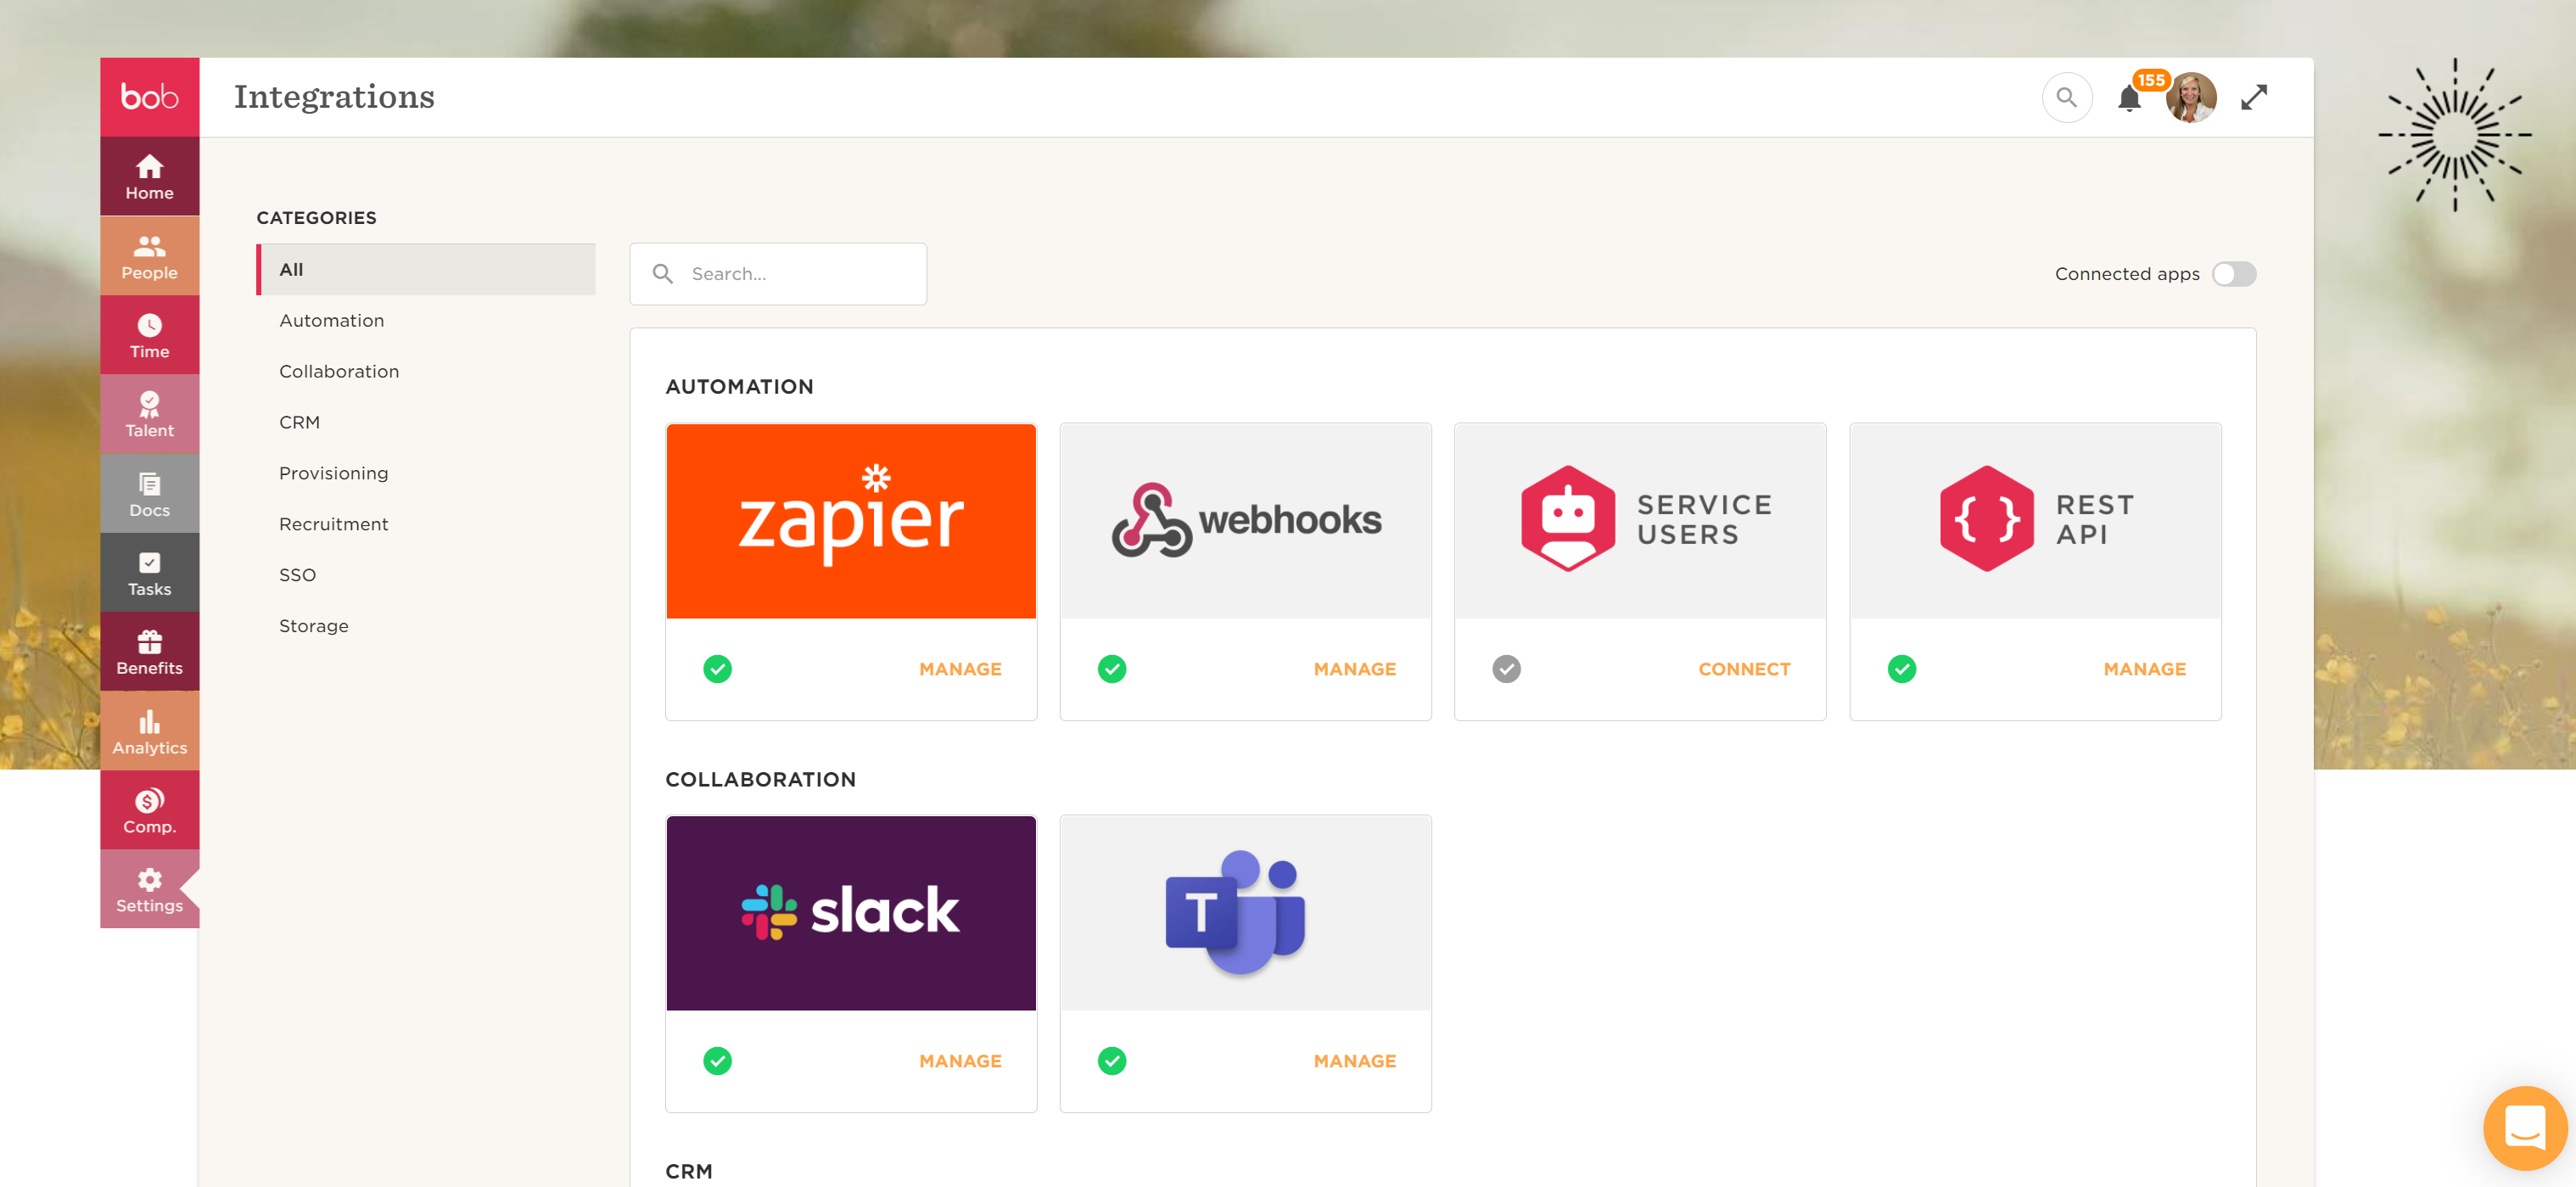2576x1187 pixels.
Task: Click the gray checkmark on Service Users
Action: (1507, 669)
